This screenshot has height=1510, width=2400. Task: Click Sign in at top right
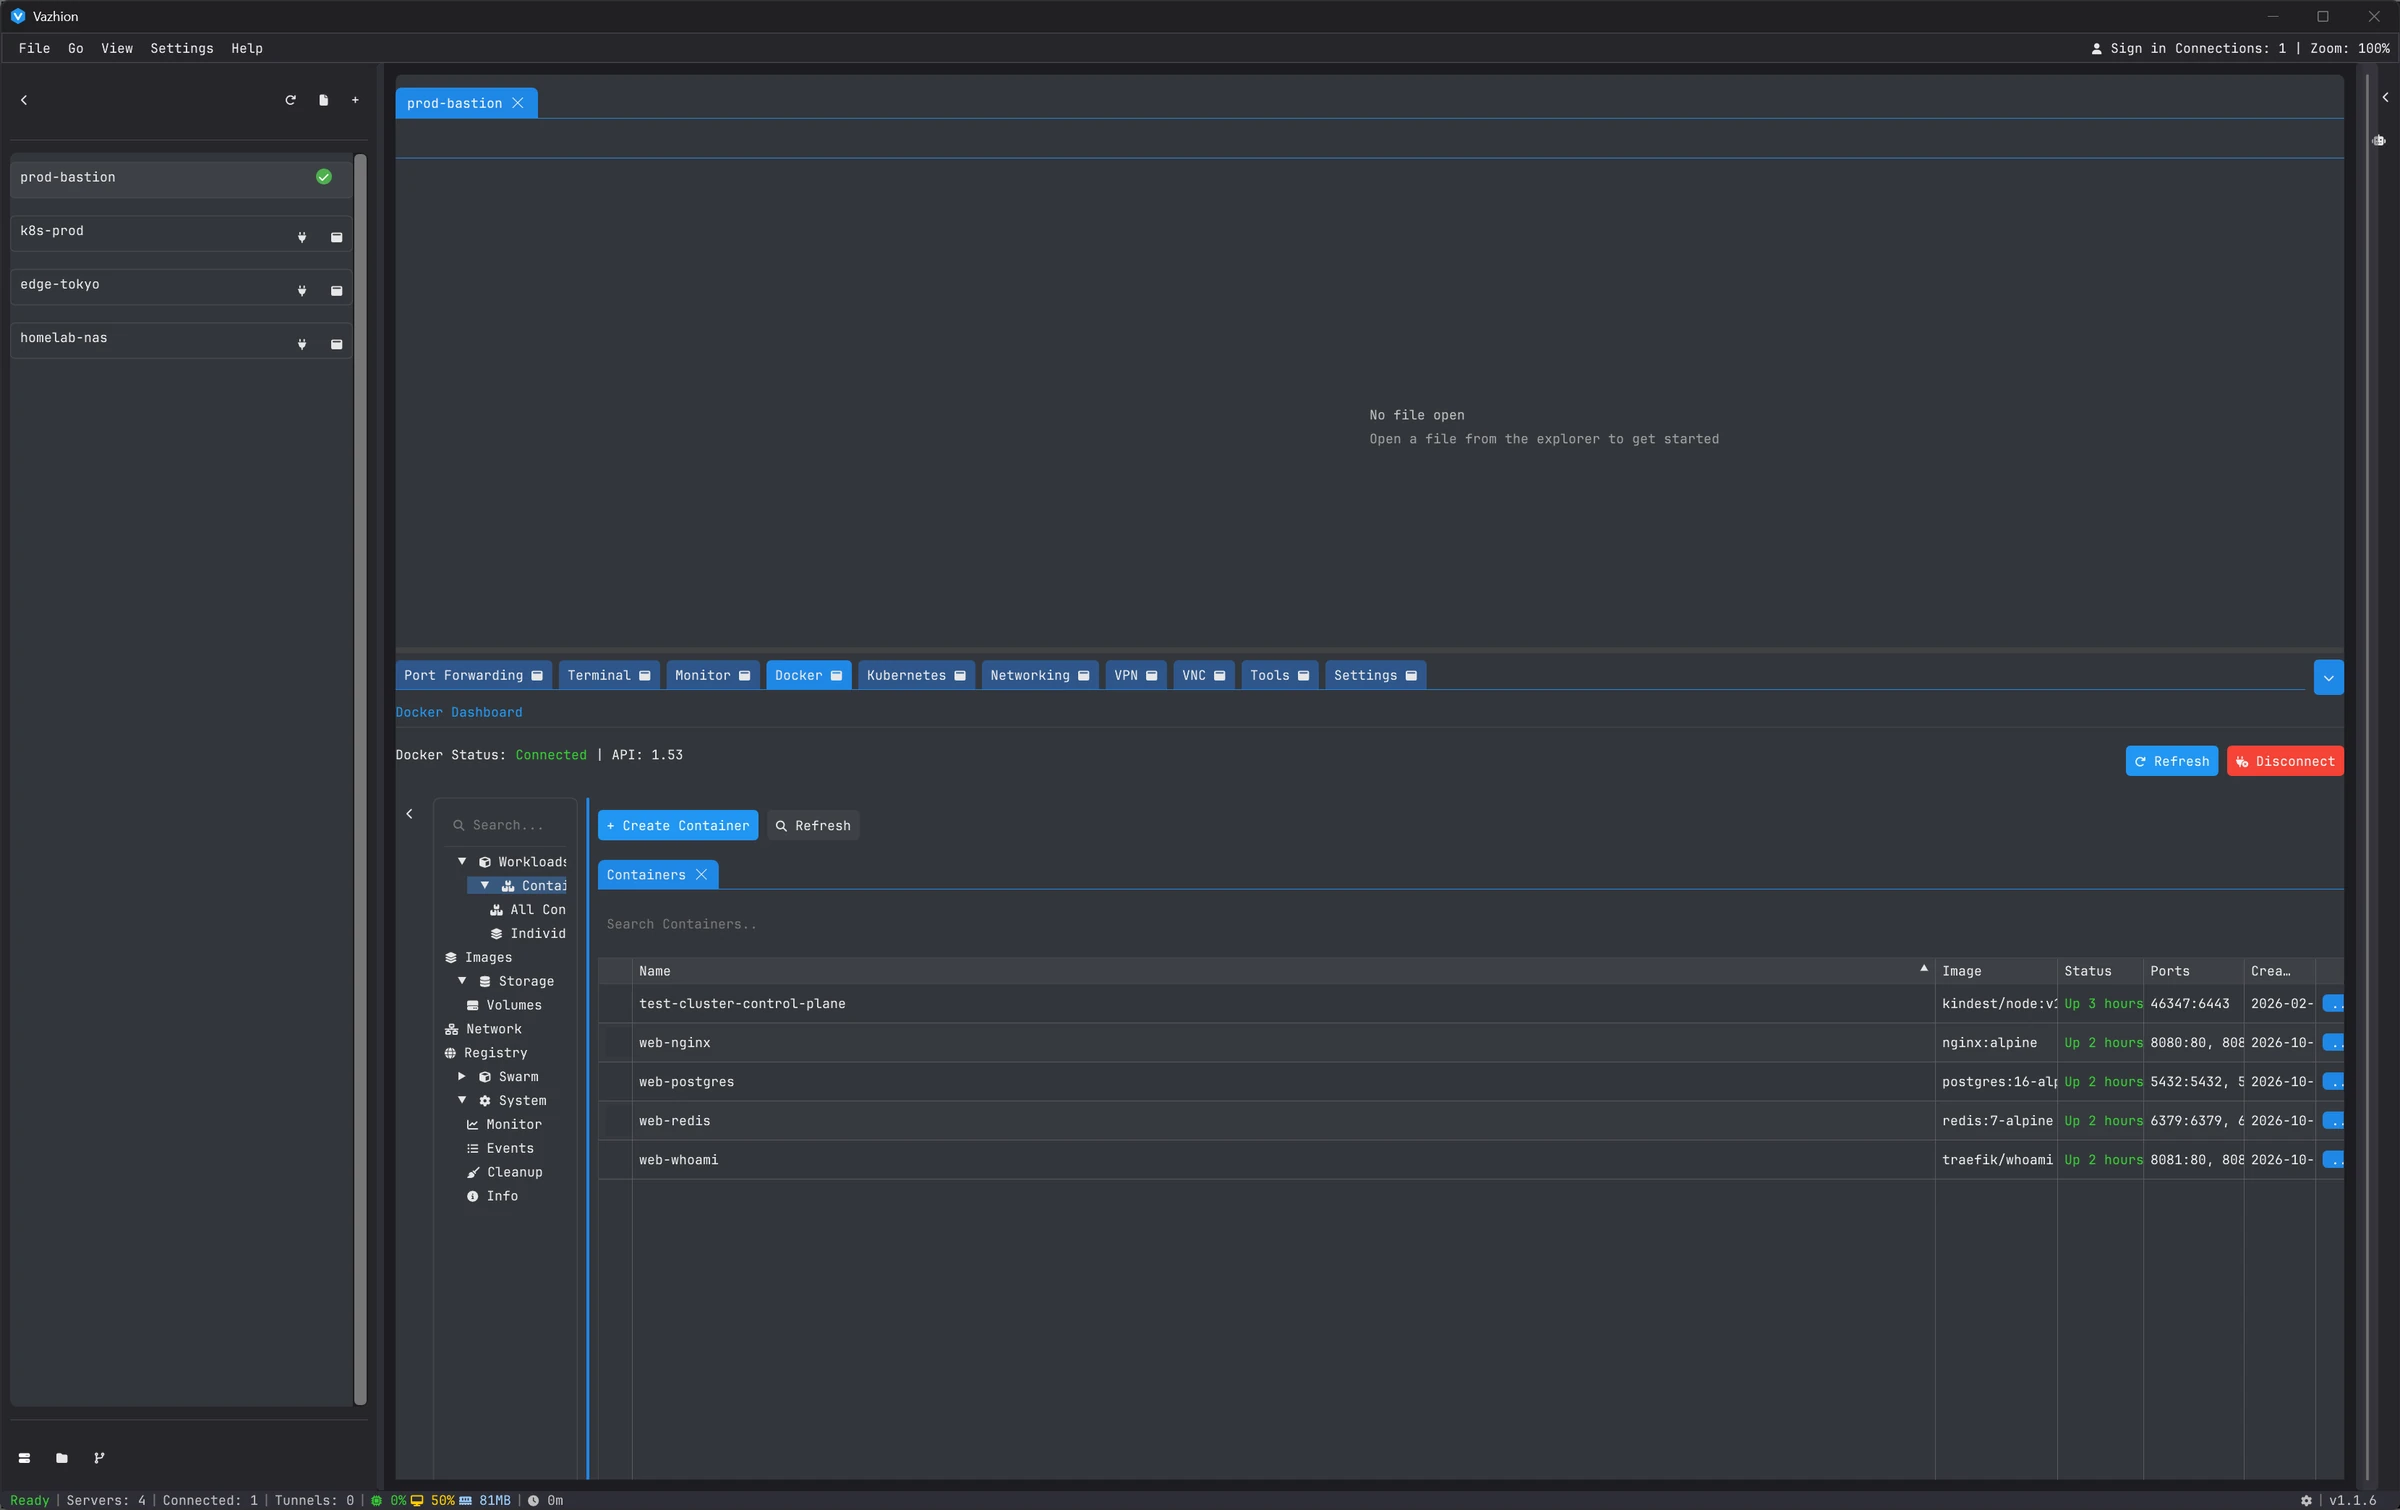2129,48
